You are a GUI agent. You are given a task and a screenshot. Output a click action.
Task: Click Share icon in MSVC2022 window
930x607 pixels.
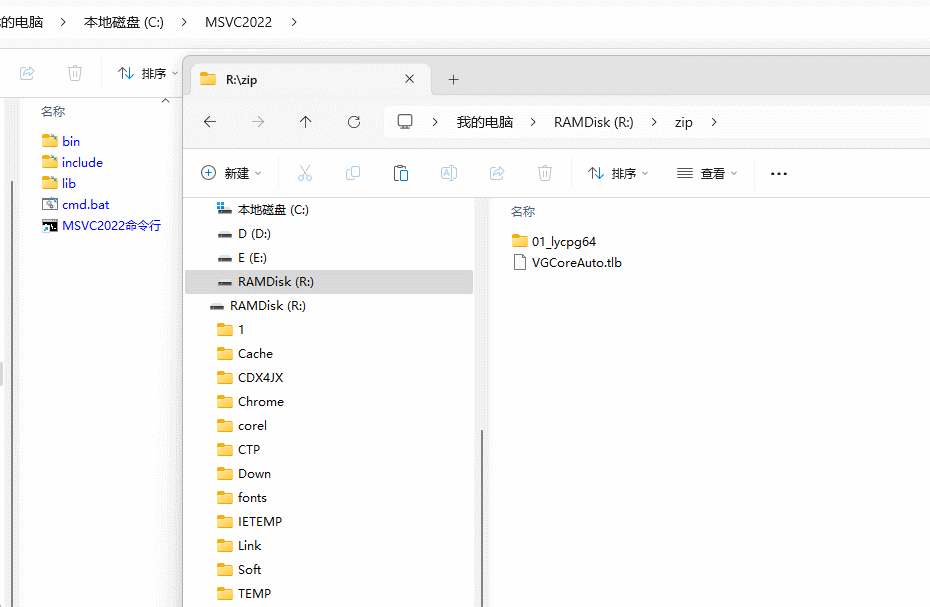pyautogui.click(x=27, y=73)
